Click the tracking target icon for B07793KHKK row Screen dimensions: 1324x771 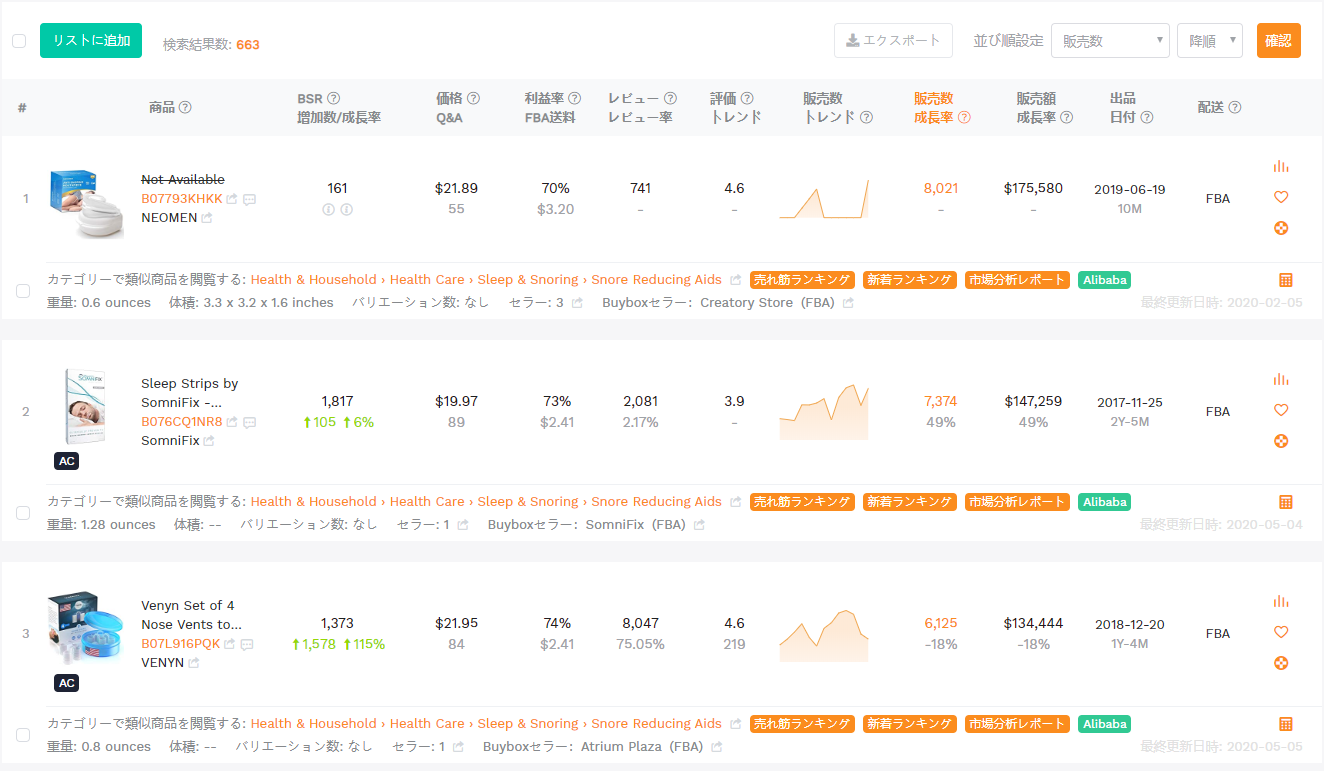click(1281, 228)
